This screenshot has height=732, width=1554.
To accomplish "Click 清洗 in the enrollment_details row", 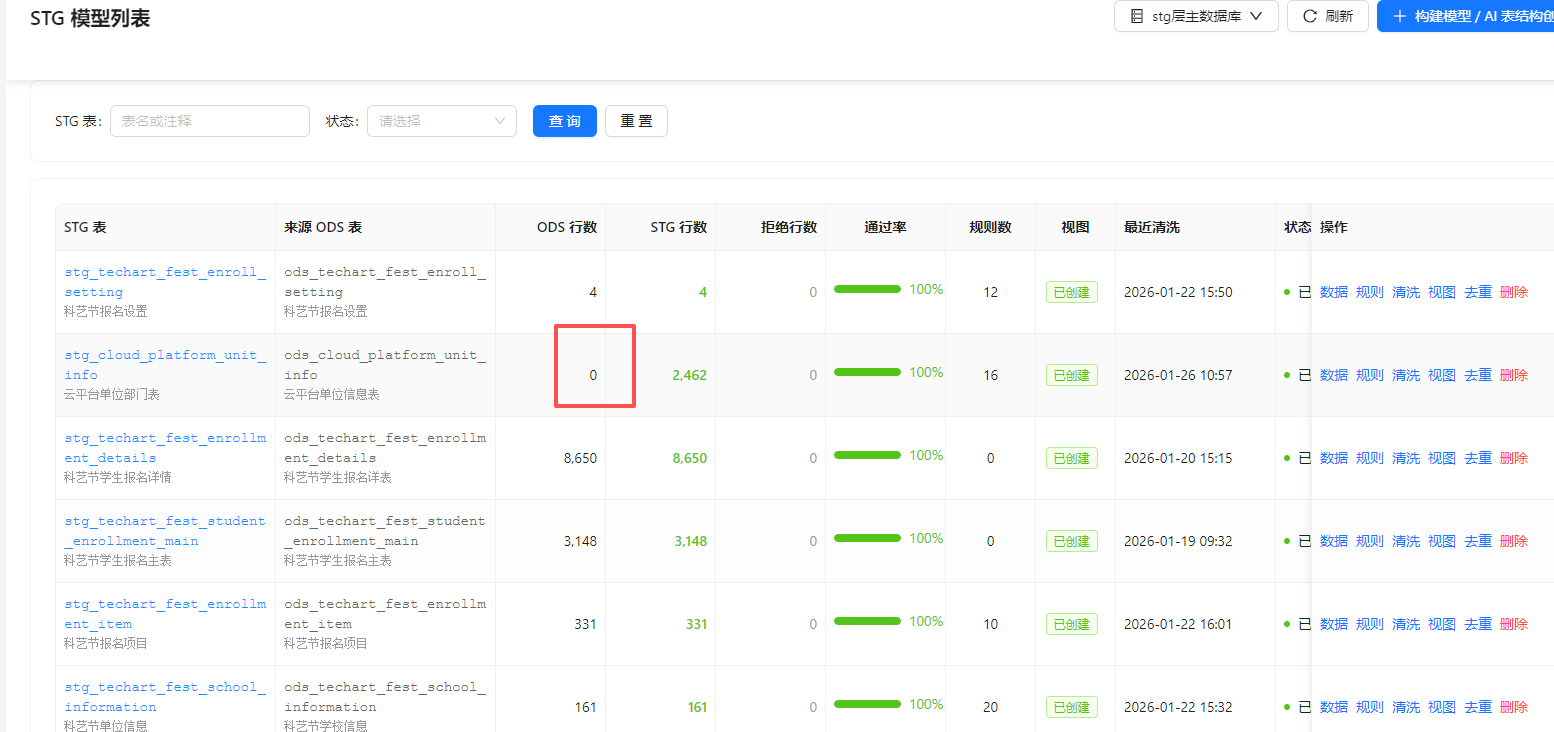I will [1405, 458].
